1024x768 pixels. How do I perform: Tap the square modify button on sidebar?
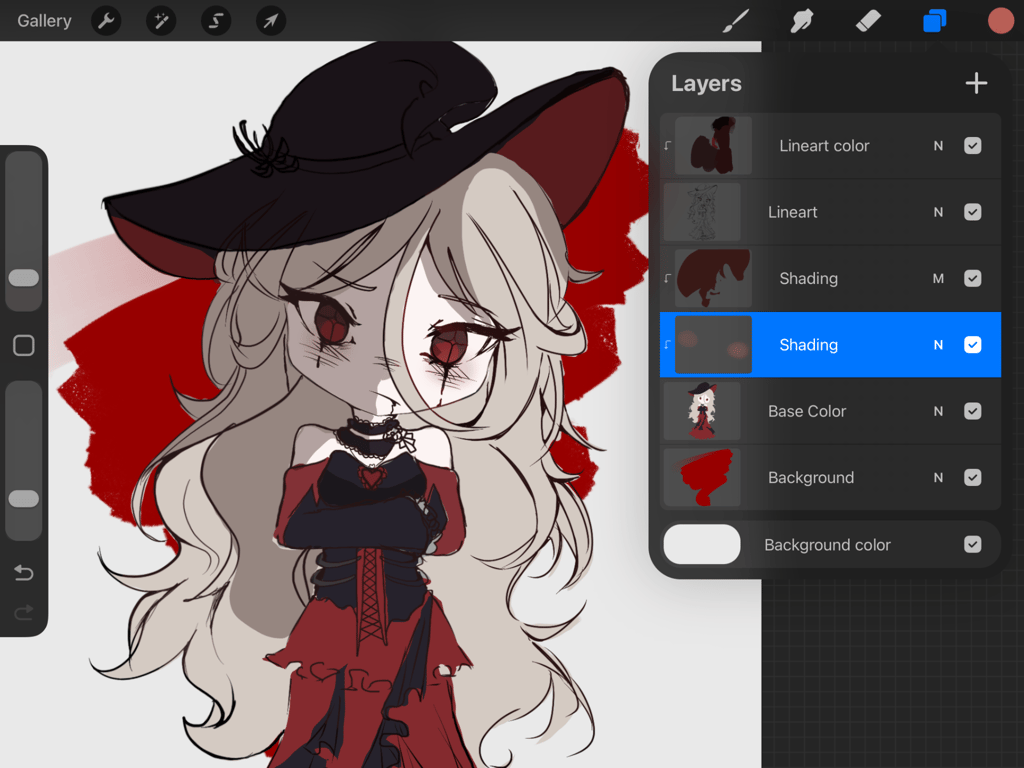tap(24, 345)
